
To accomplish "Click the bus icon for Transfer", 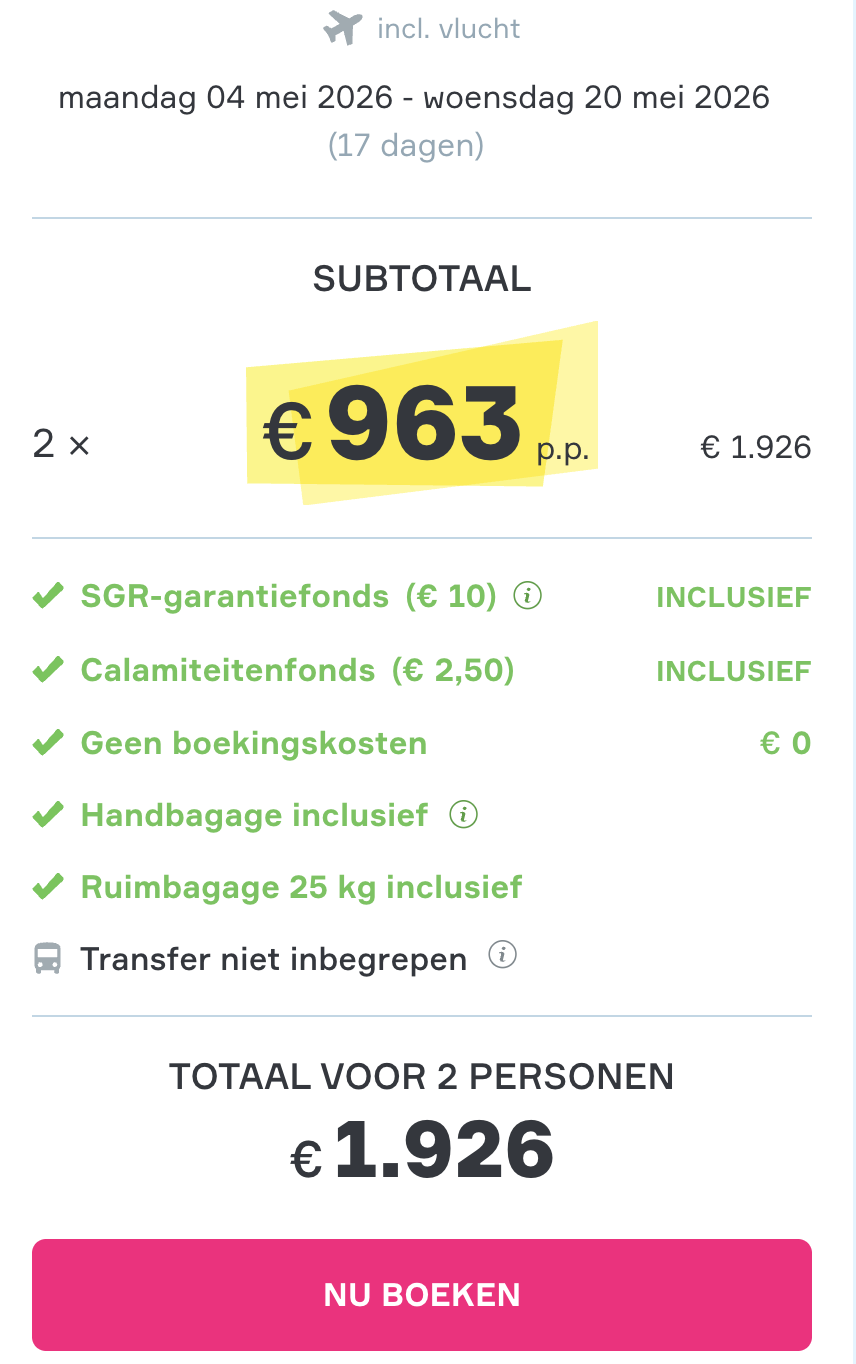I will coord(47,959).
